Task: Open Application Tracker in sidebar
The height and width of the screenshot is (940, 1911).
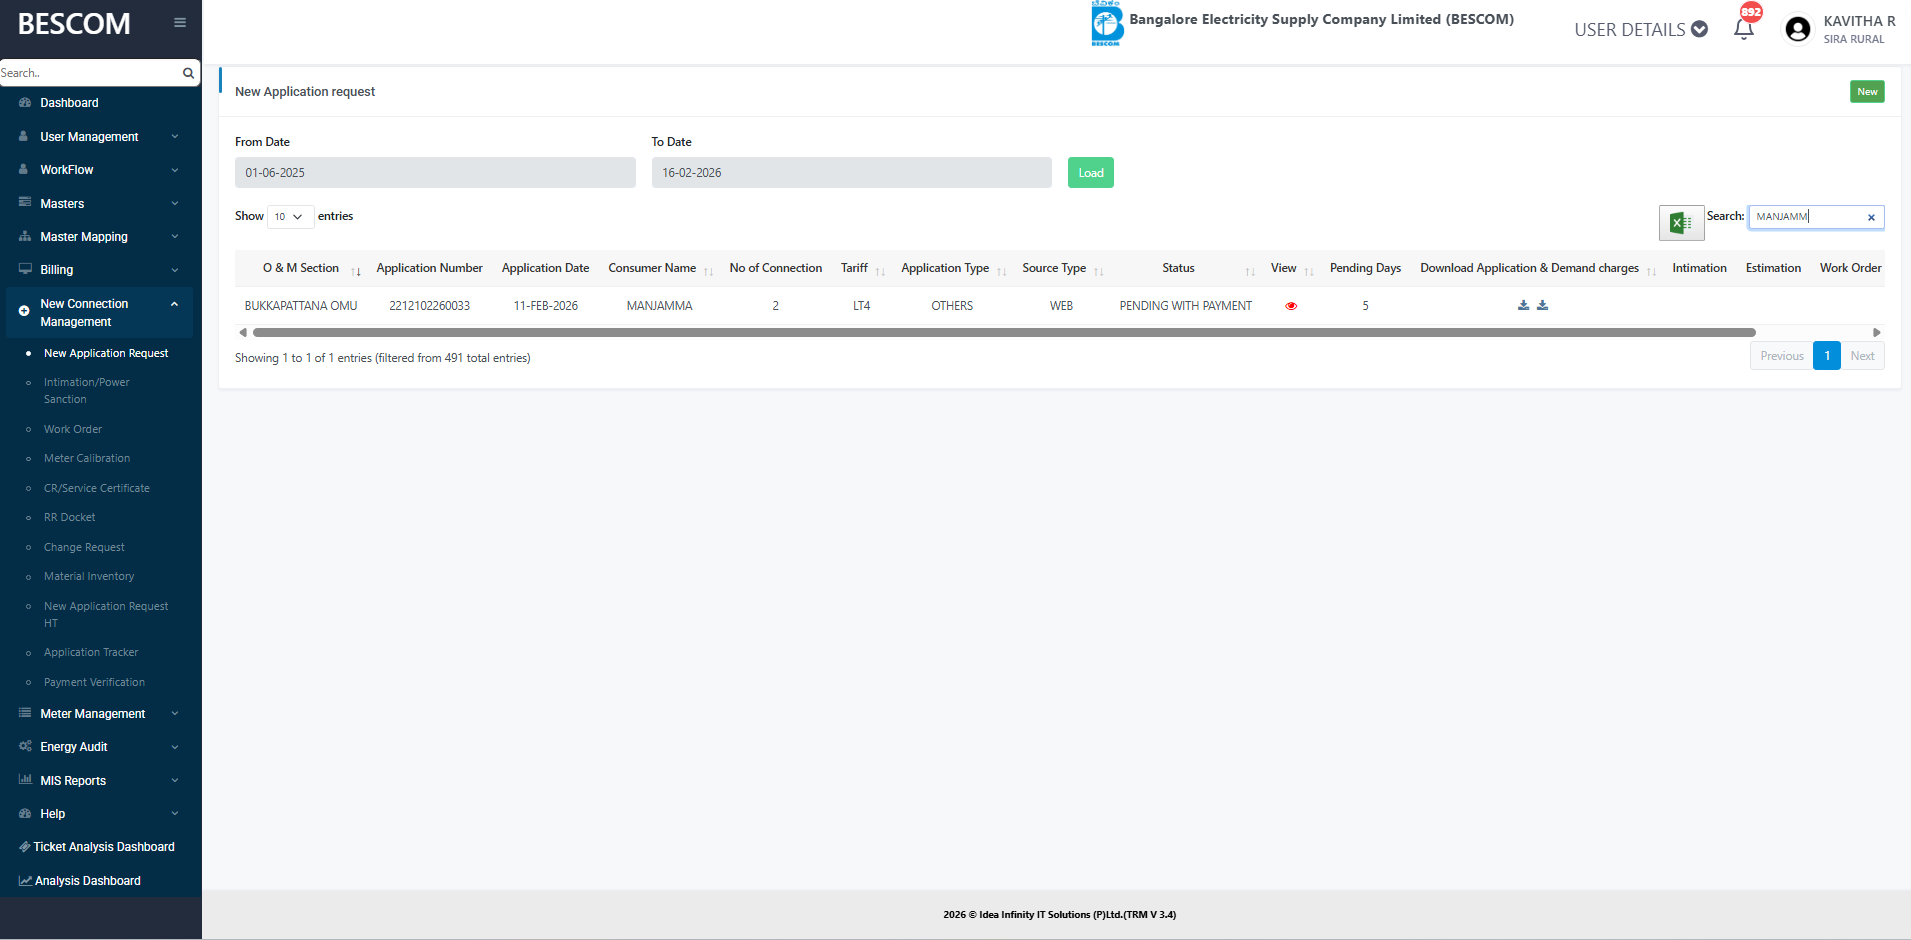Action: point(91,653)
